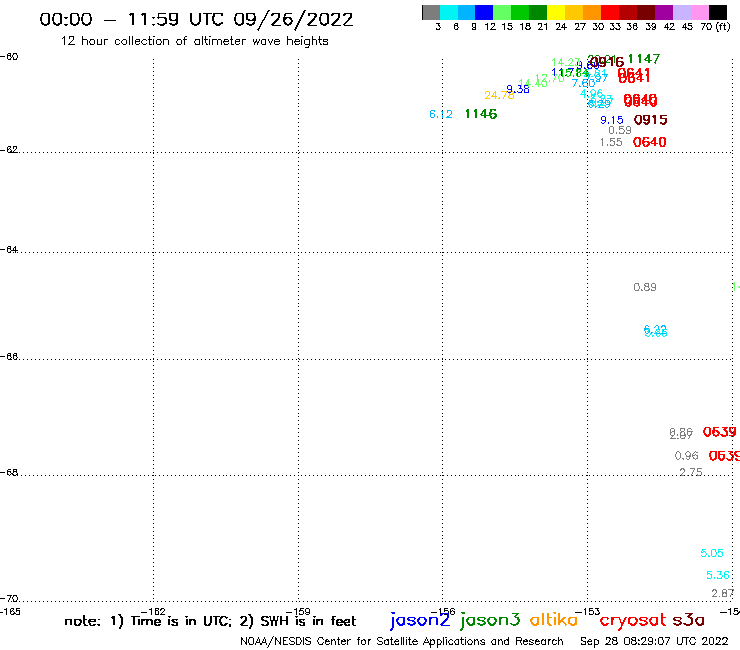
Task: Click the 'jason3' satellite legend label
Action: [490, 620]
